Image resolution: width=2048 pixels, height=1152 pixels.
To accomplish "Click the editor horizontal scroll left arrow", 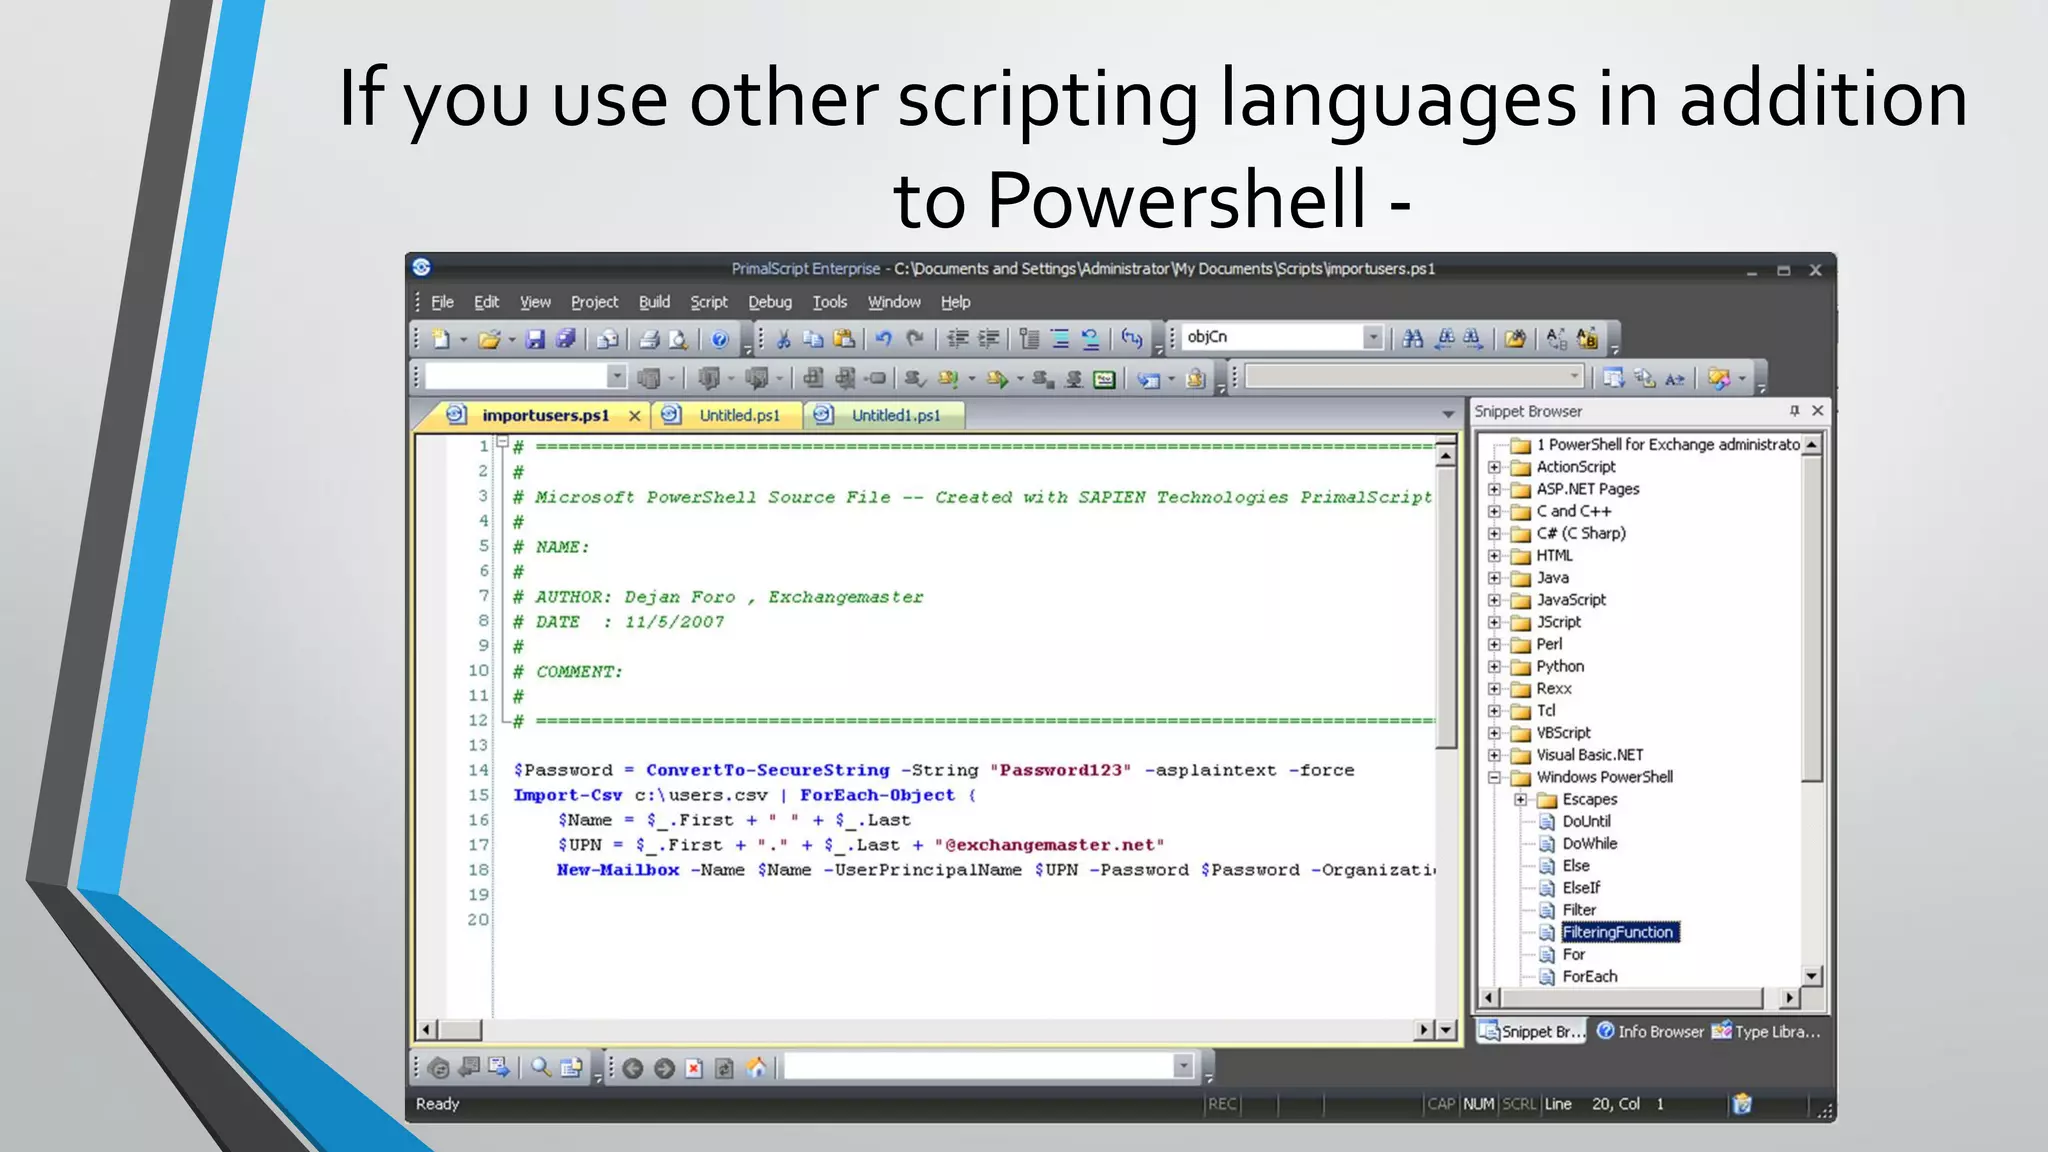I will 427,1029.
